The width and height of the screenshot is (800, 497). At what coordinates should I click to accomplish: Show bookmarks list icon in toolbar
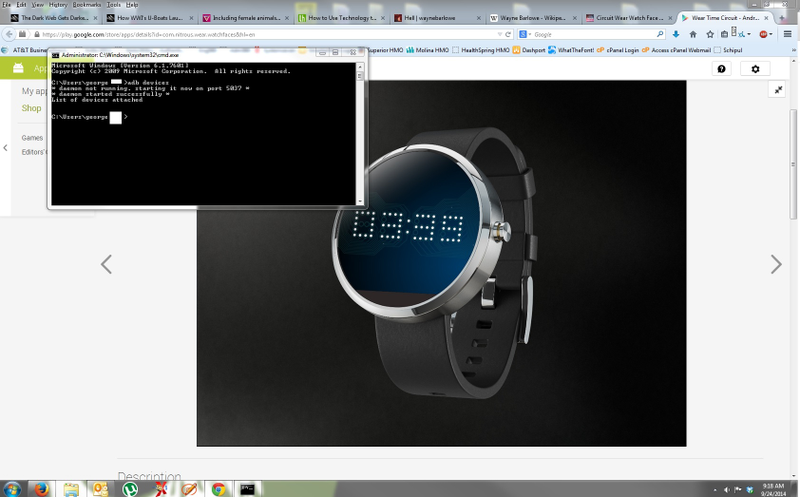pyautogui.click(x=724, y=34)
